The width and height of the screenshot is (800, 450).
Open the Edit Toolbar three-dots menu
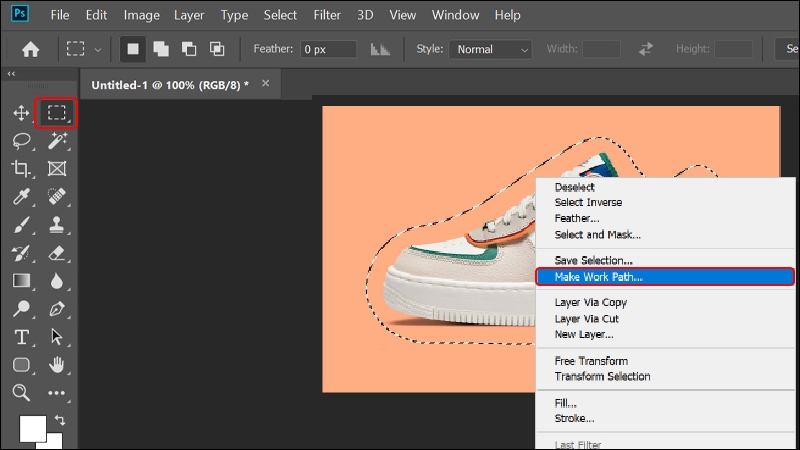tap(56, 393)
